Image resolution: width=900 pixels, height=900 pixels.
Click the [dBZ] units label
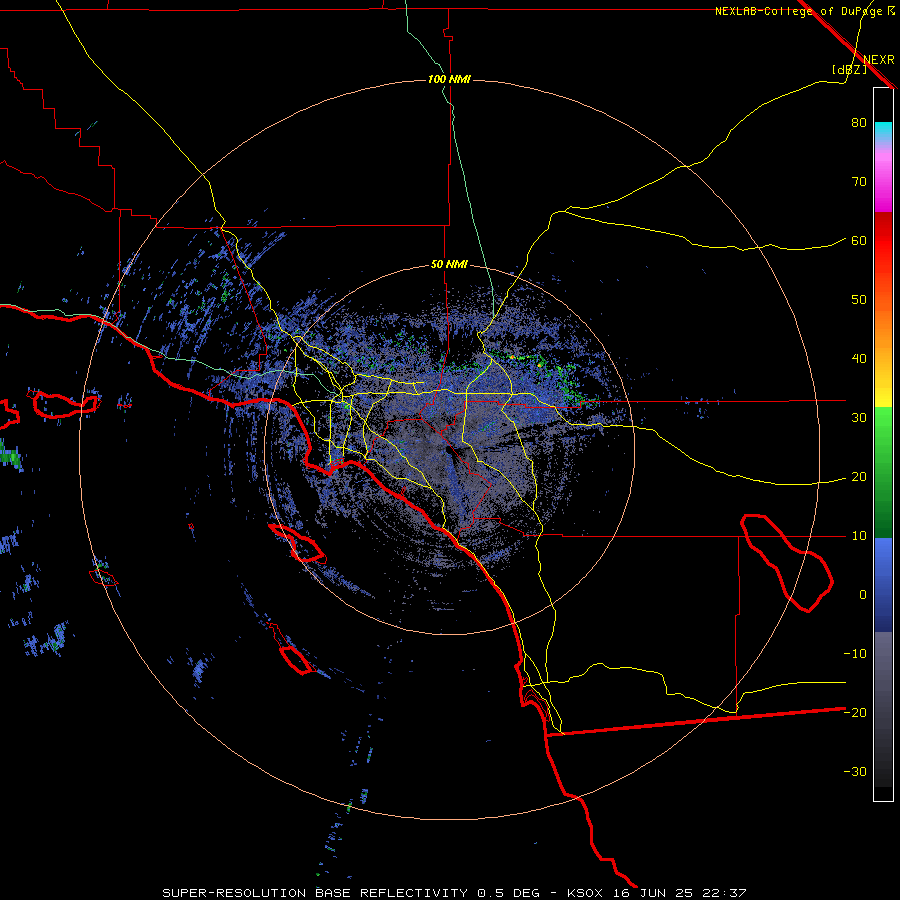click(x=849, y=69)
